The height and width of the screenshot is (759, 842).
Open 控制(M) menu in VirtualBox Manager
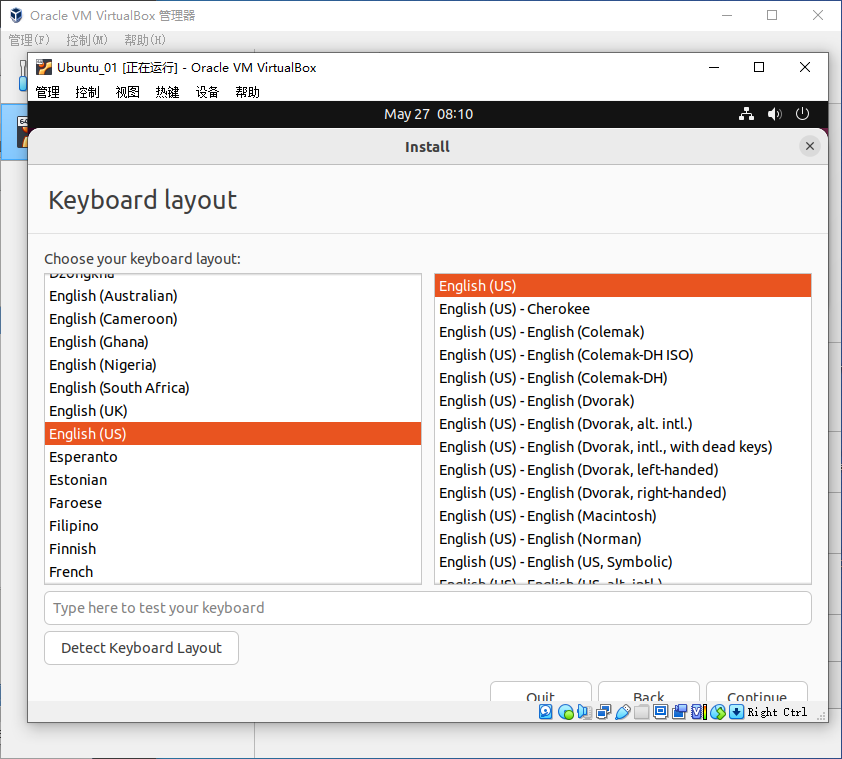pos(86,40)
